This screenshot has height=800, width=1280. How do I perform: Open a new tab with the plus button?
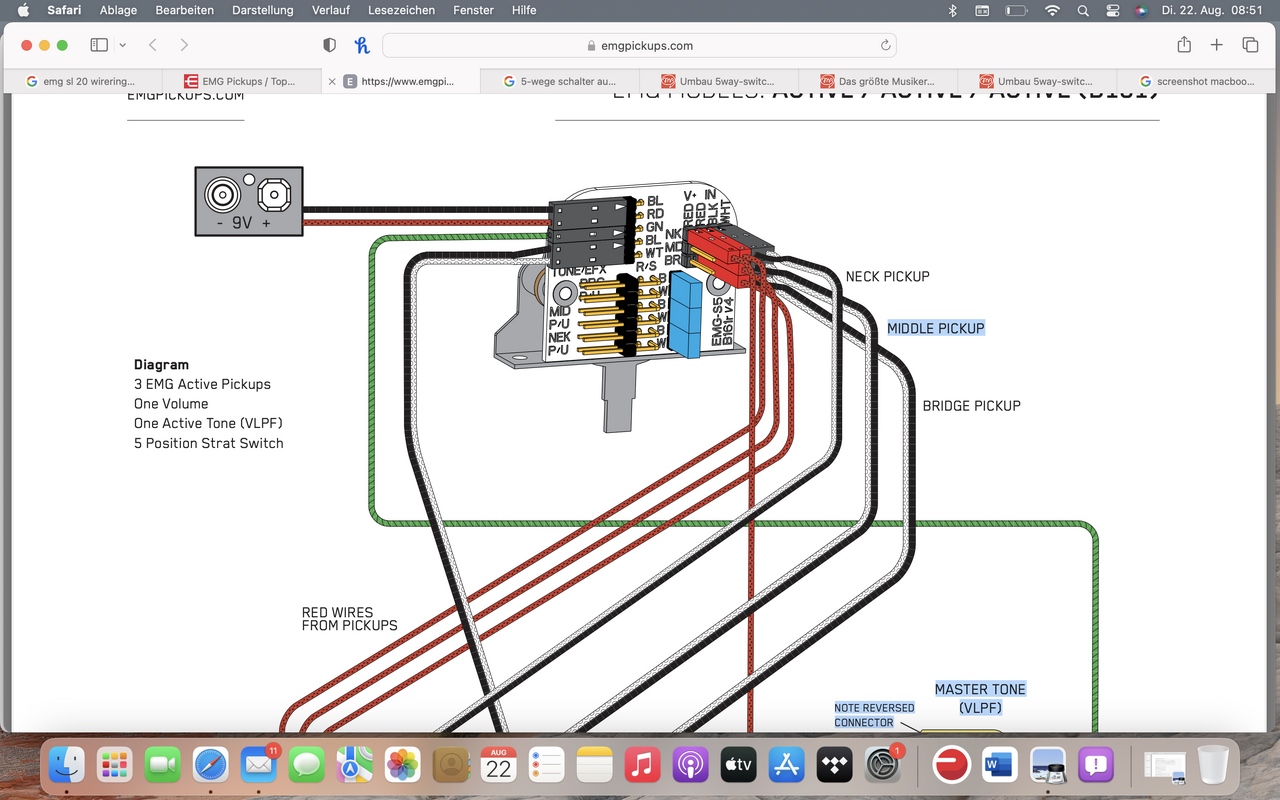coord(1217,45)
